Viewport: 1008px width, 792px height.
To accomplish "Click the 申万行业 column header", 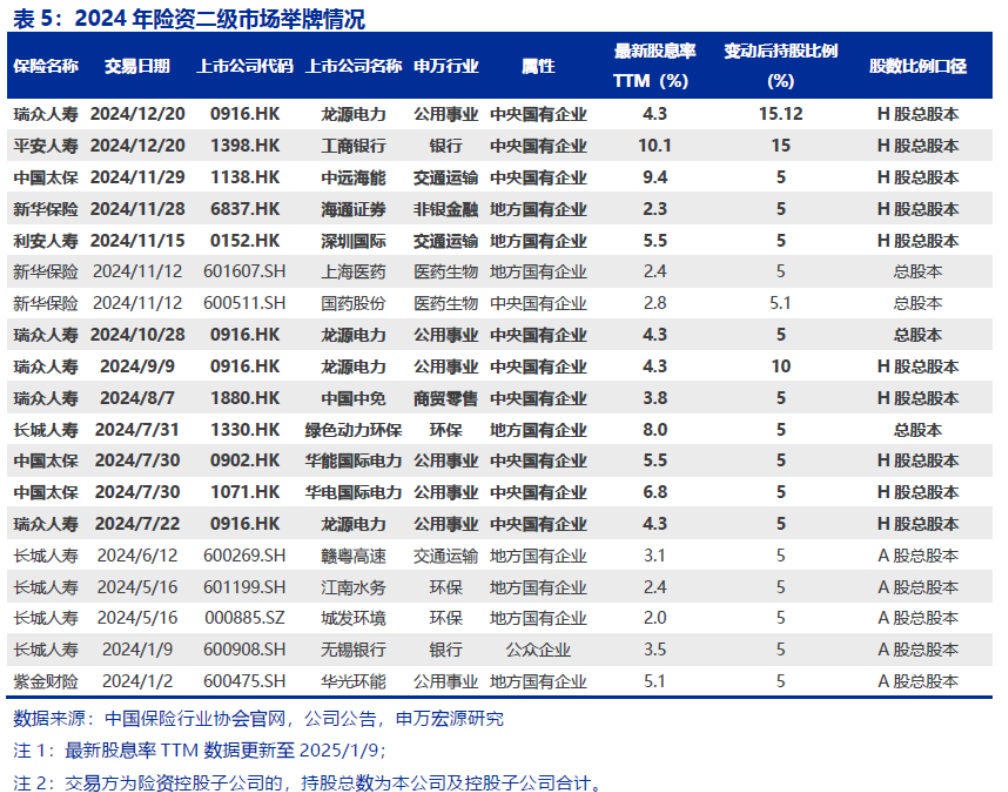I will point(446,66).
